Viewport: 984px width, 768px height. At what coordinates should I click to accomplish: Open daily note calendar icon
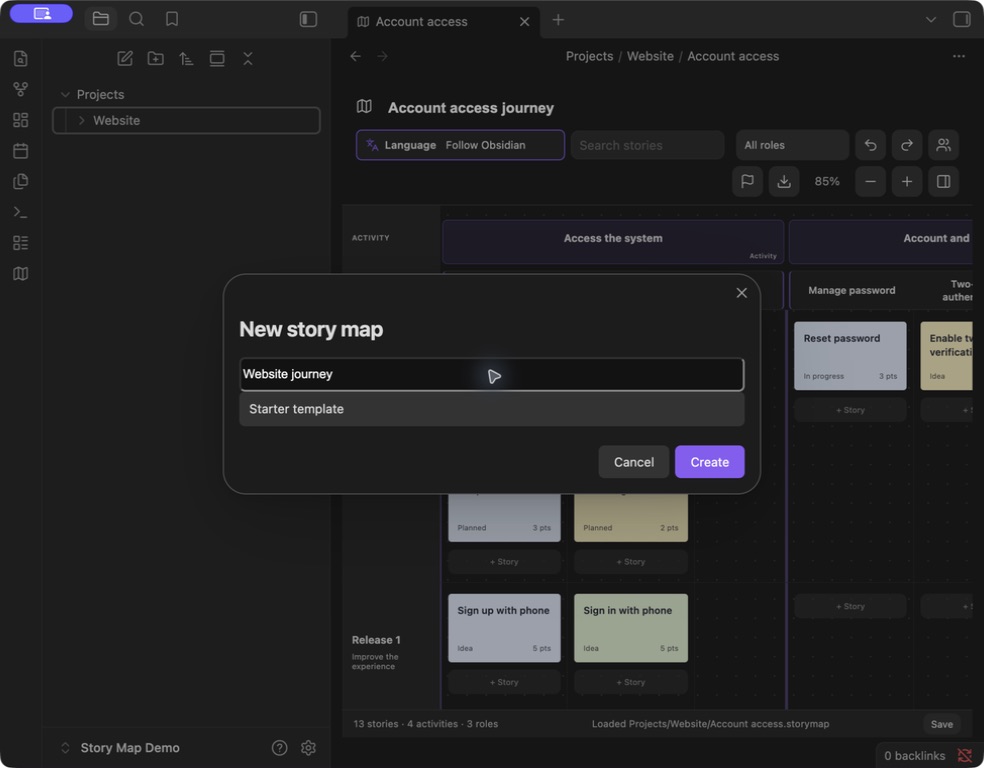coord(21,151)
